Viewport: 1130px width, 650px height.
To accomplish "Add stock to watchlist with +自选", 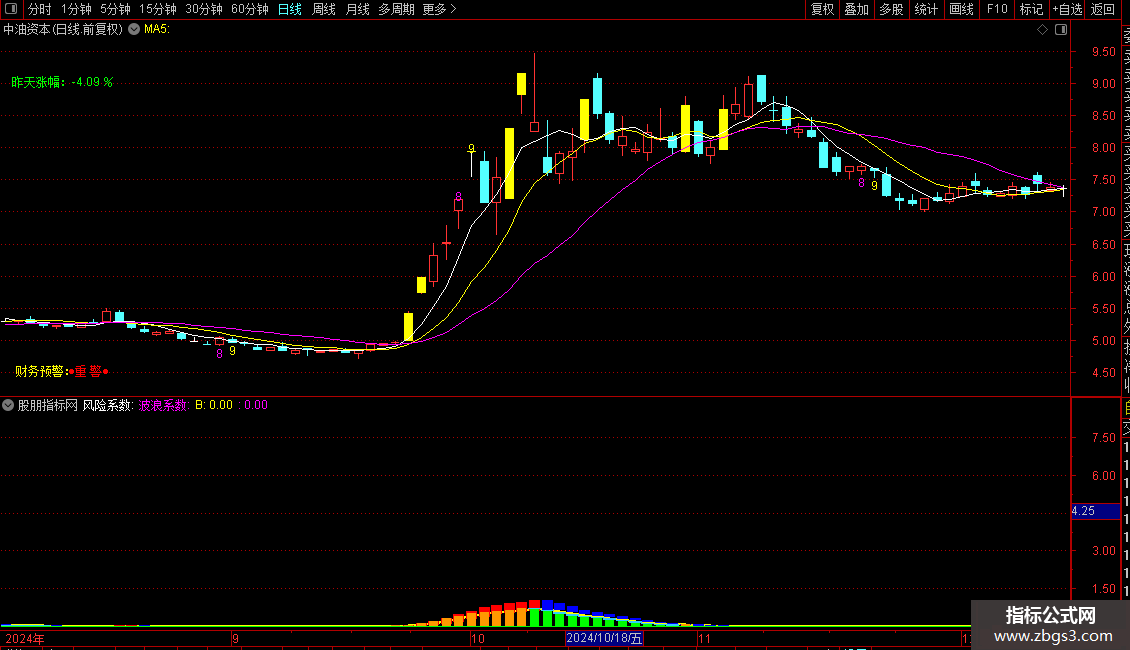I will pyautogui.click(x=1067, y=9).
